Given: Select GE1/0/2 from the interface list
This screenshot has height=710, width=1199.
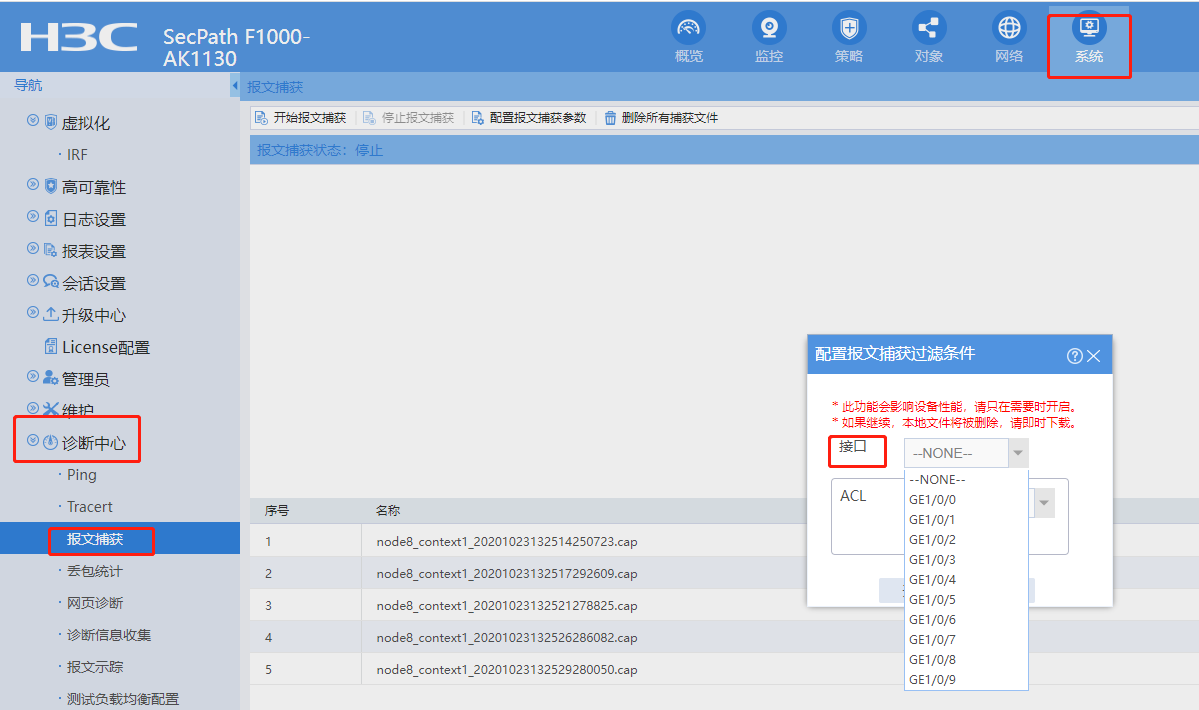Looking at the screenshot, I should tap(966, 540).
